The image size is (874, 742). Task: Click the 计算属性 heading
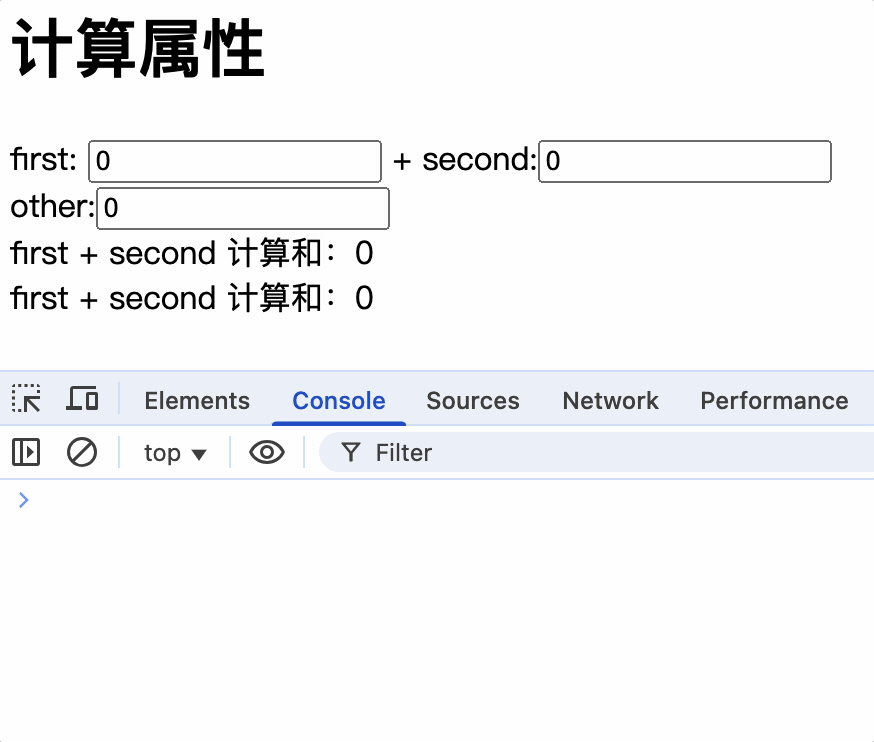[137, 52]
